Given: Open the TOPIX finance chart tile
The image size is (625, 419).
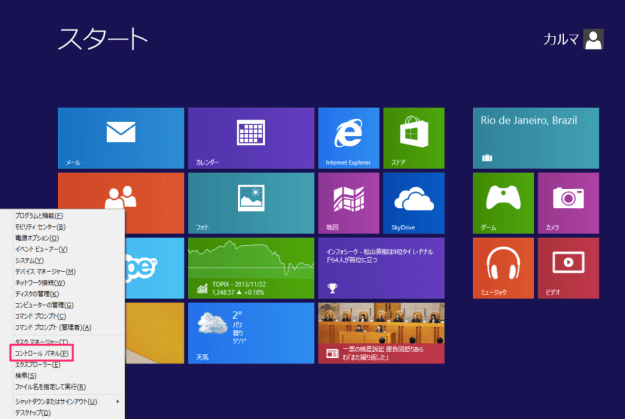Looking at the screenshot, I should pos(251,268).
